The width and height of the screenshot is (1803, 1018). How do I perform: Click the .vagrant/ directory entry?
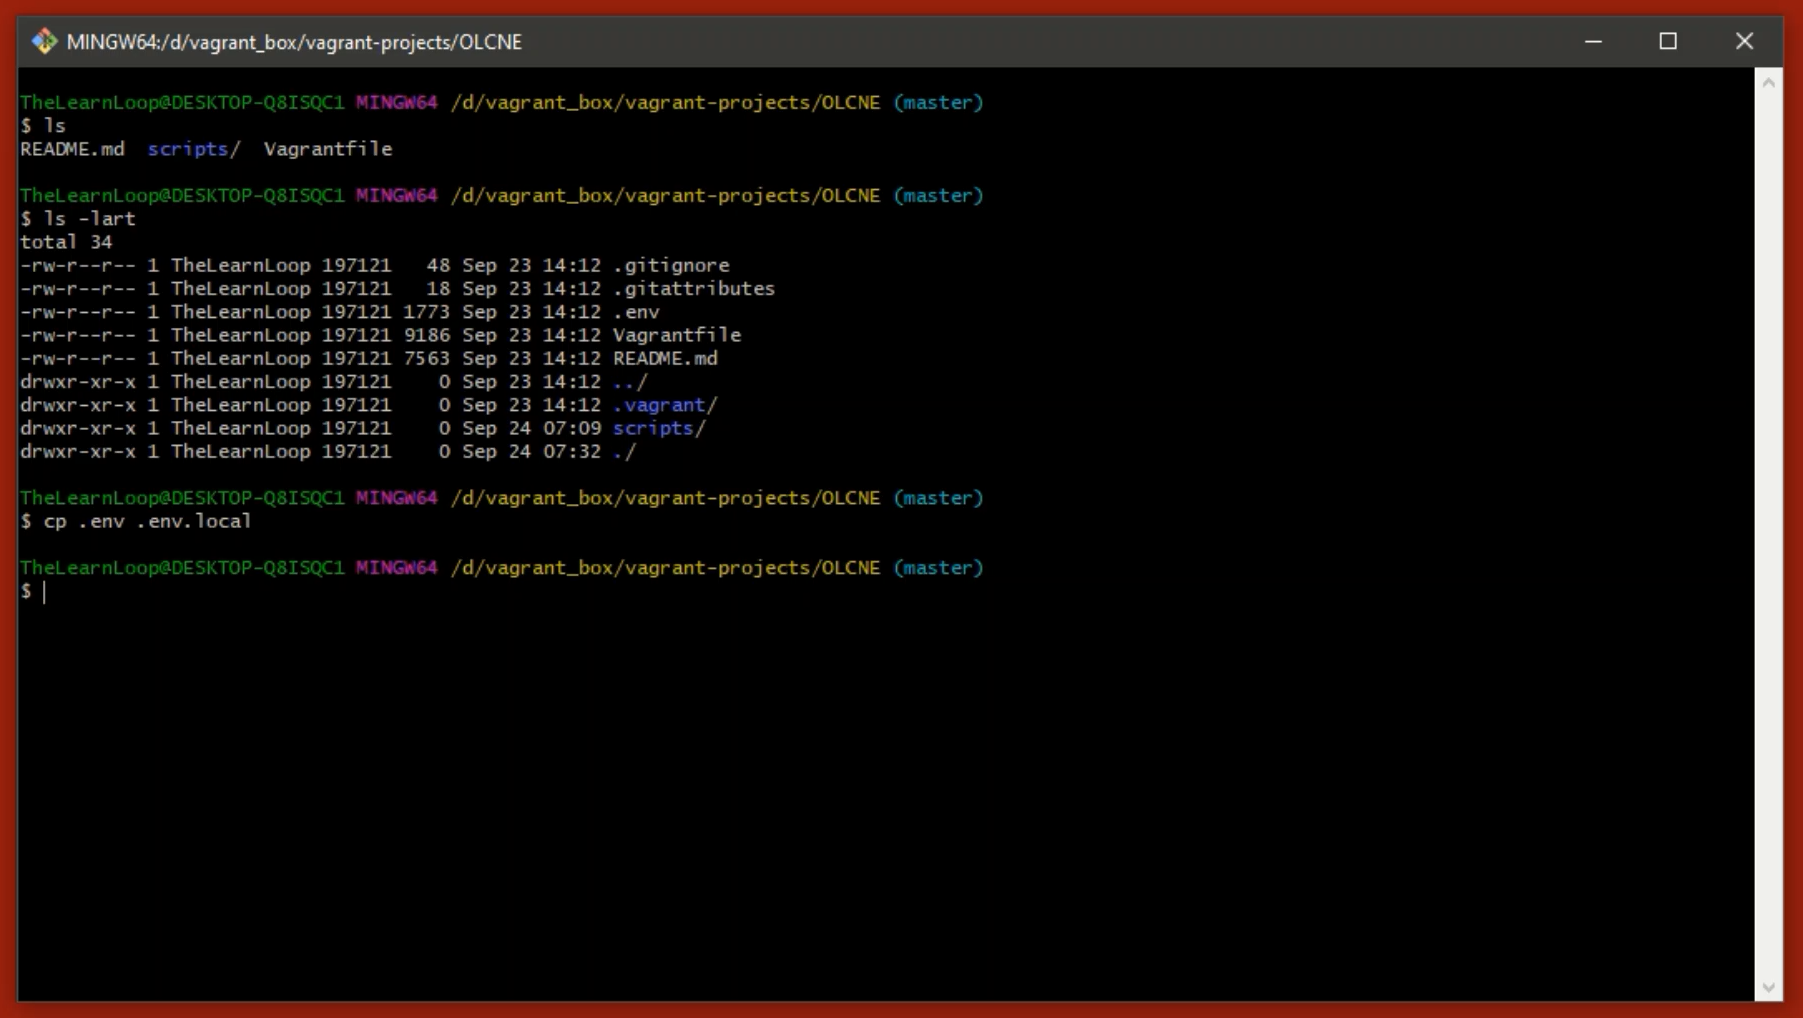(665, 405)
